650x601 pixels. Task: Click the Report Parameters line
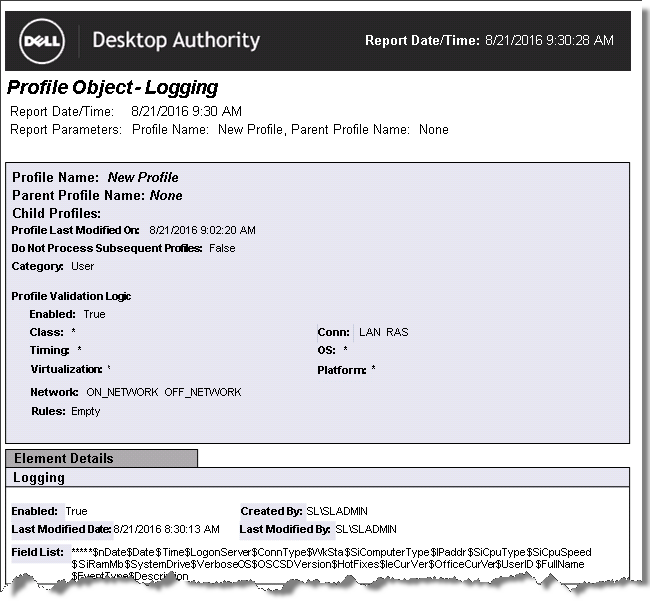point(229,129)
